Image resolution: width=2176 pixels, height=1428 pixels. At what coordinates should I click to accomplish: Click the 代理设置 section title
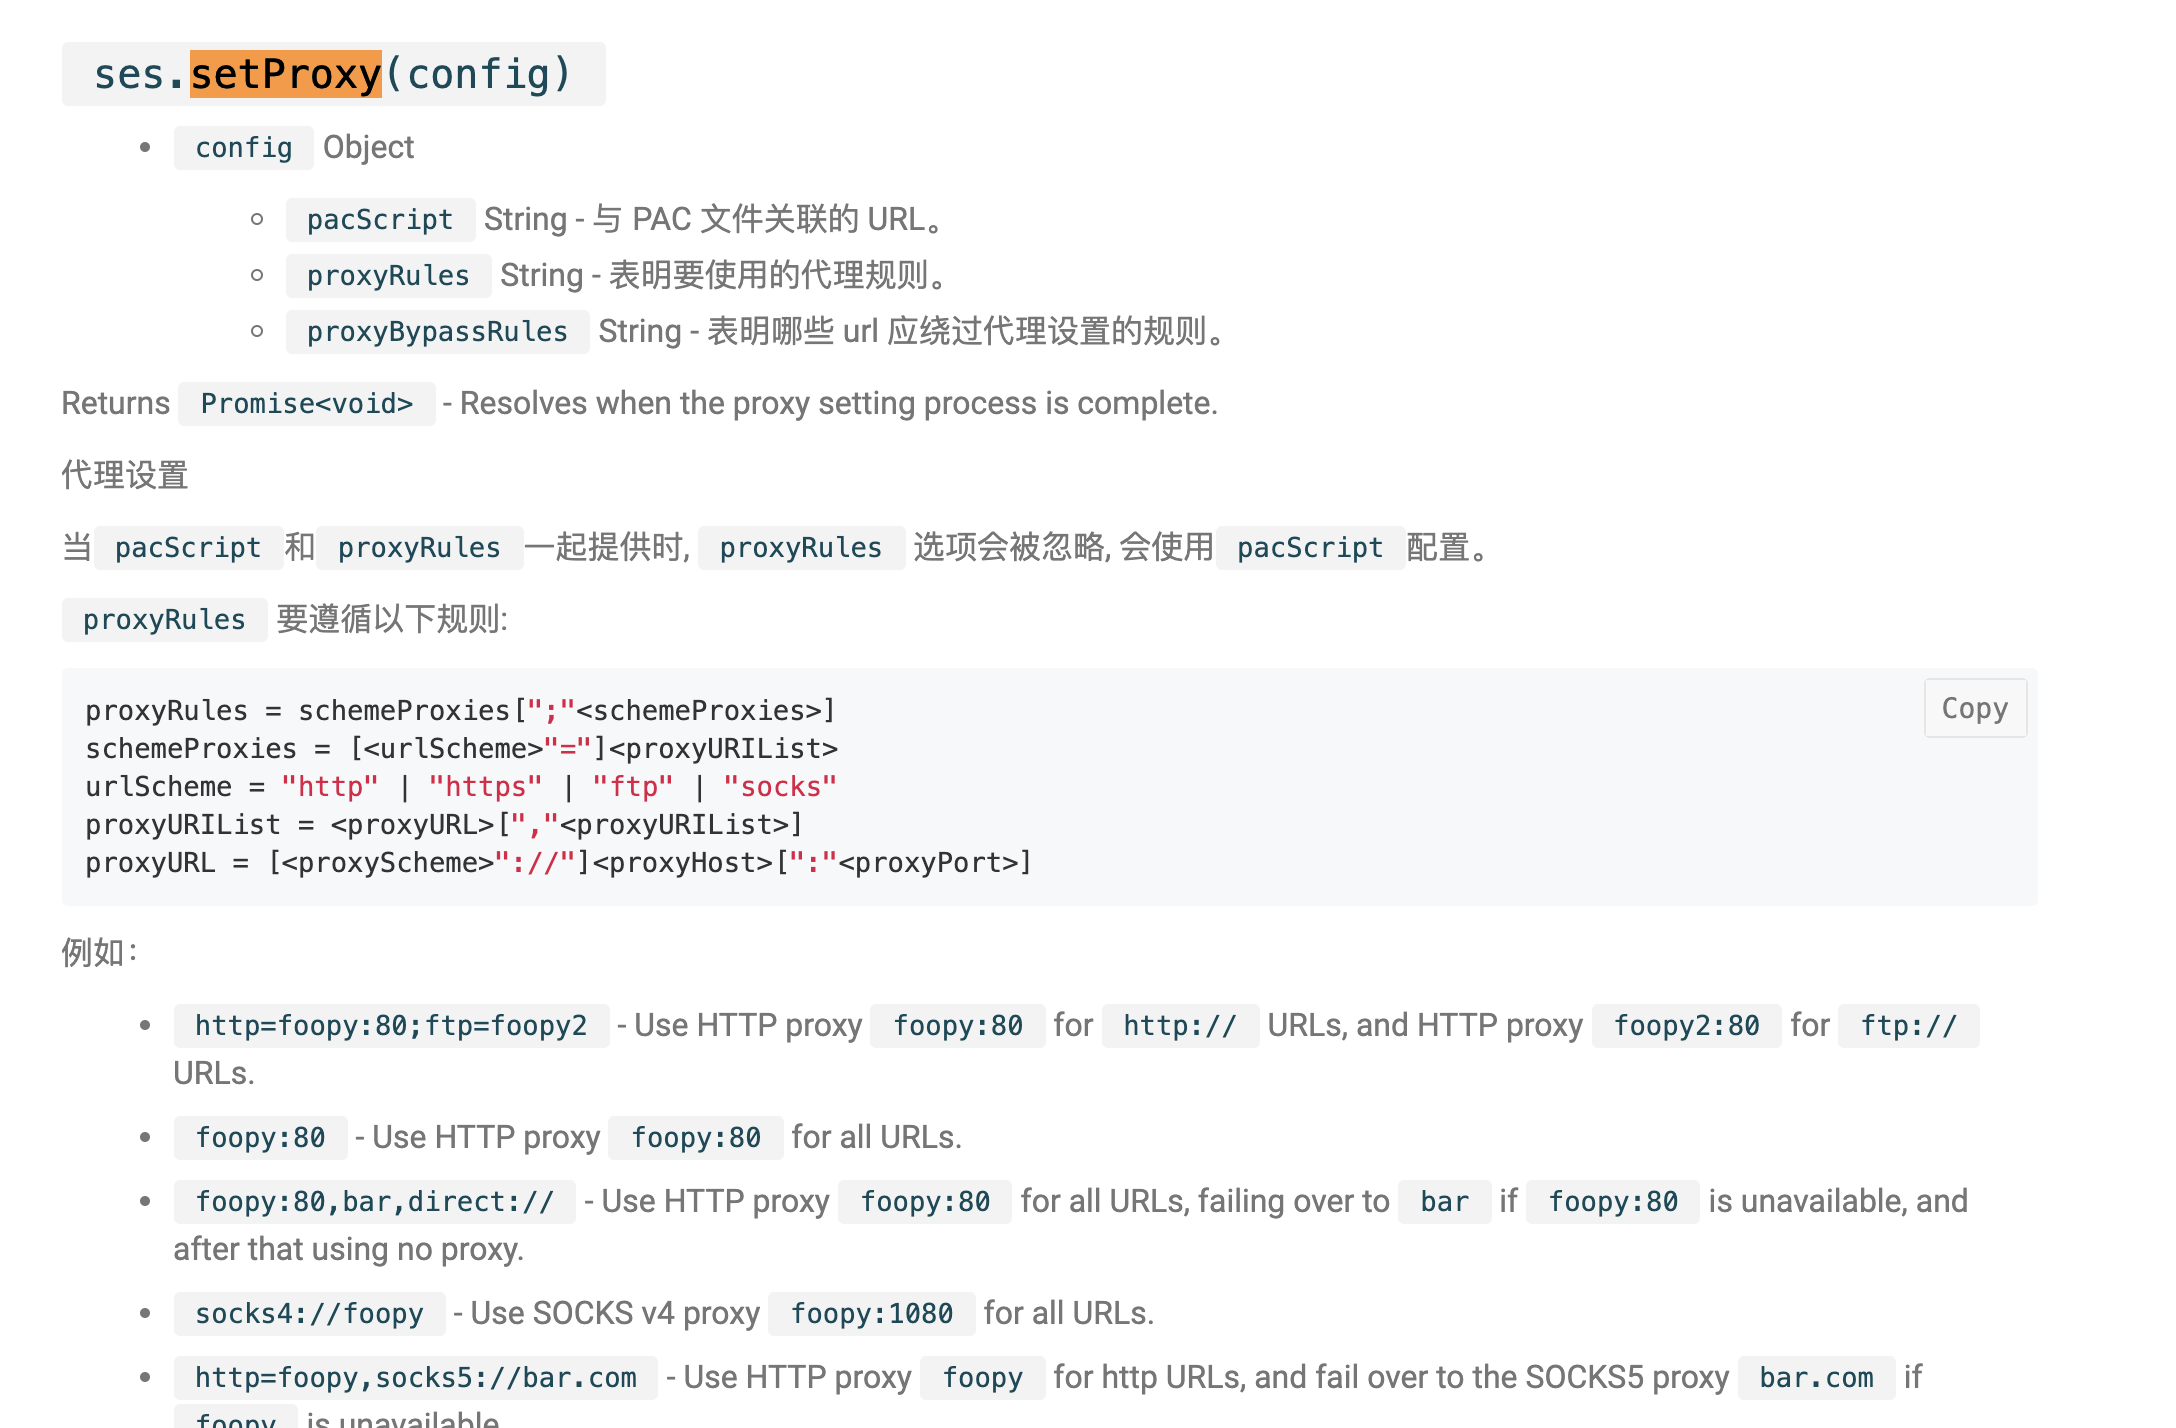coord(125,475)
